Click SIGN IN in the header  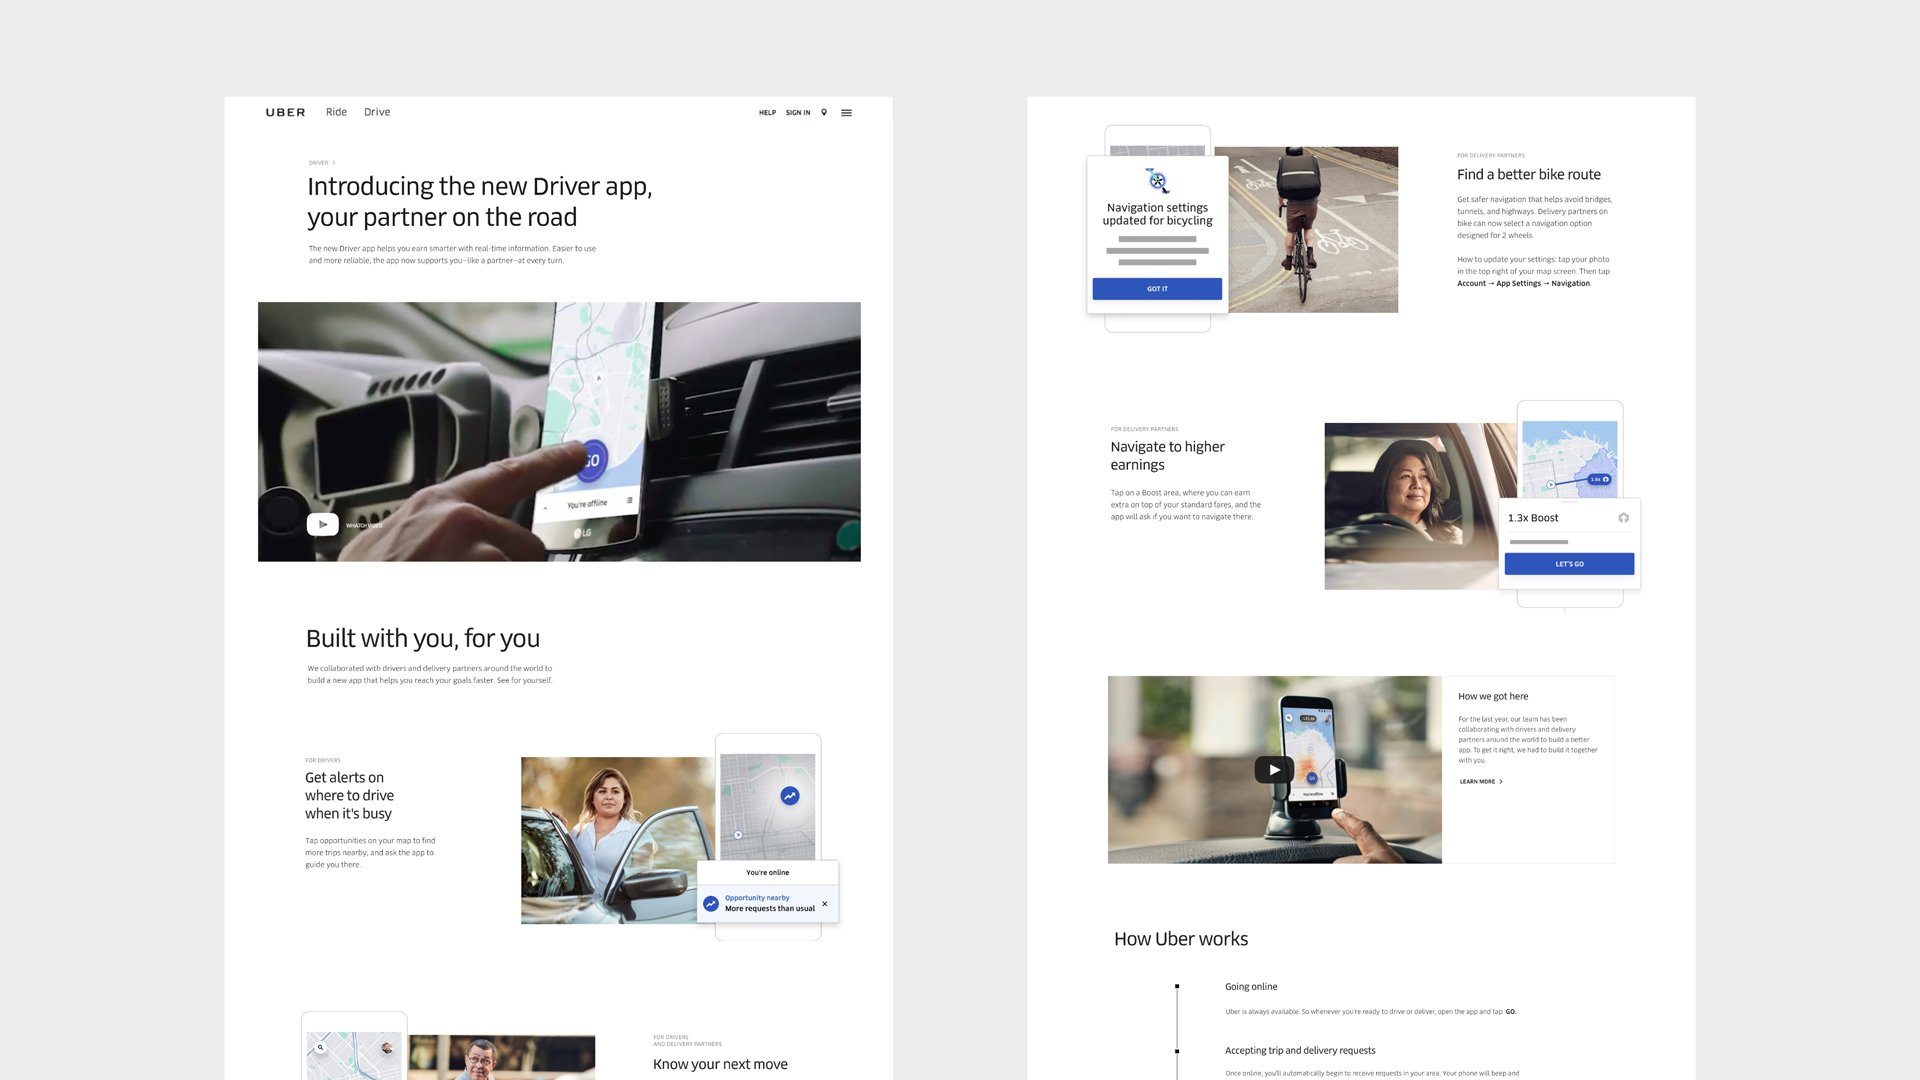coord(798,113)
